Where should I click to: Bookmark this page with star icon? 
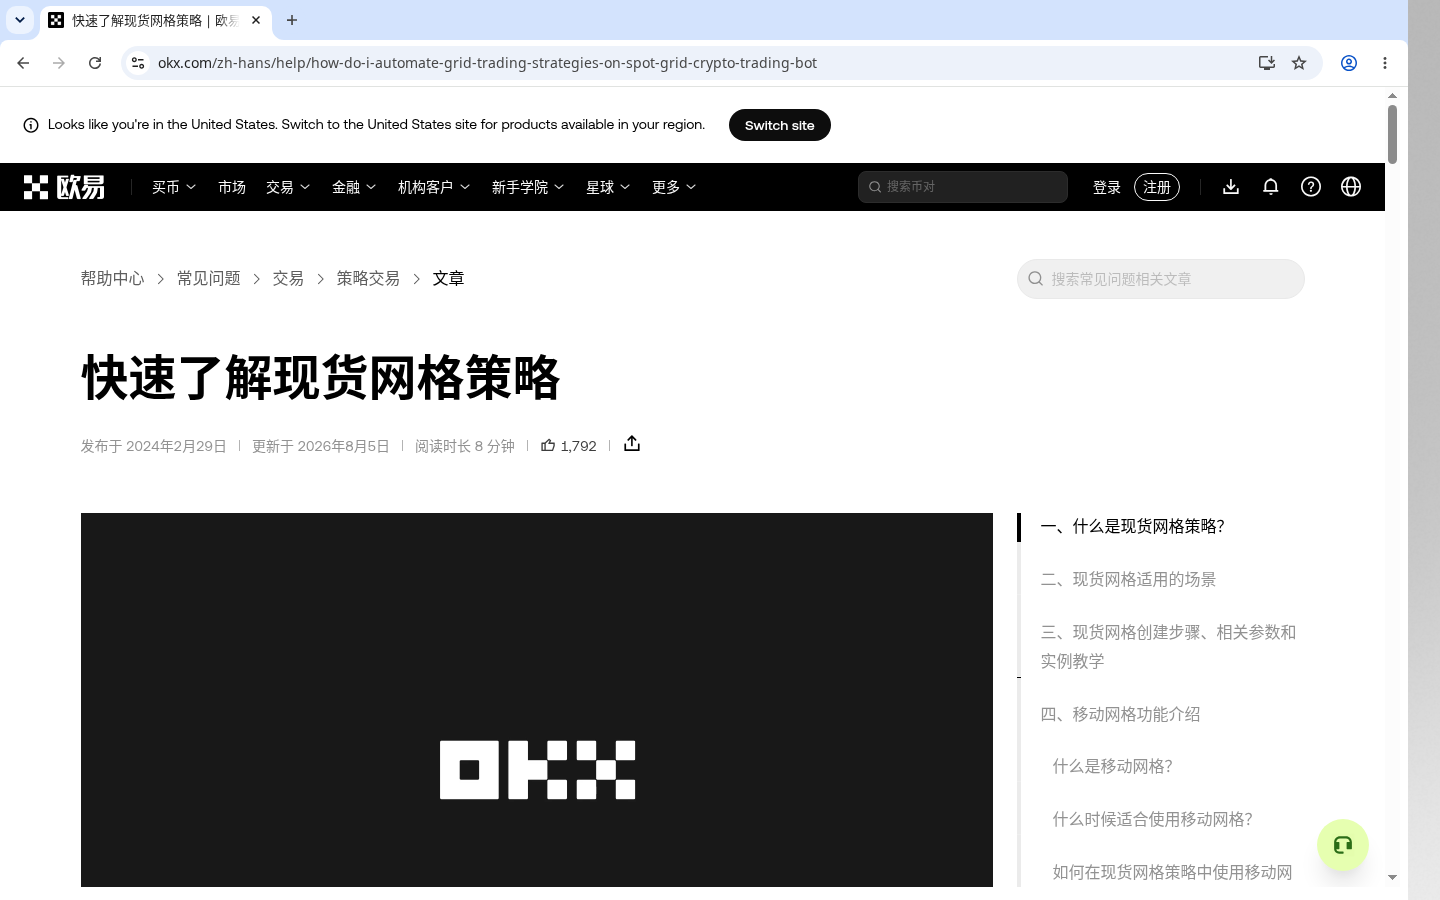click(x=1299, y=63)
